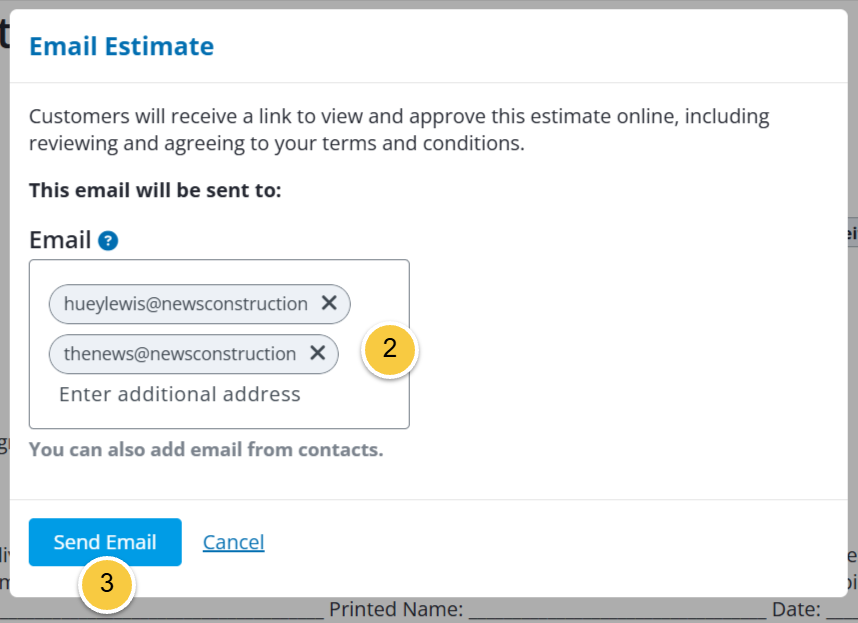Click 'This email will be sent to' heading

155,190
